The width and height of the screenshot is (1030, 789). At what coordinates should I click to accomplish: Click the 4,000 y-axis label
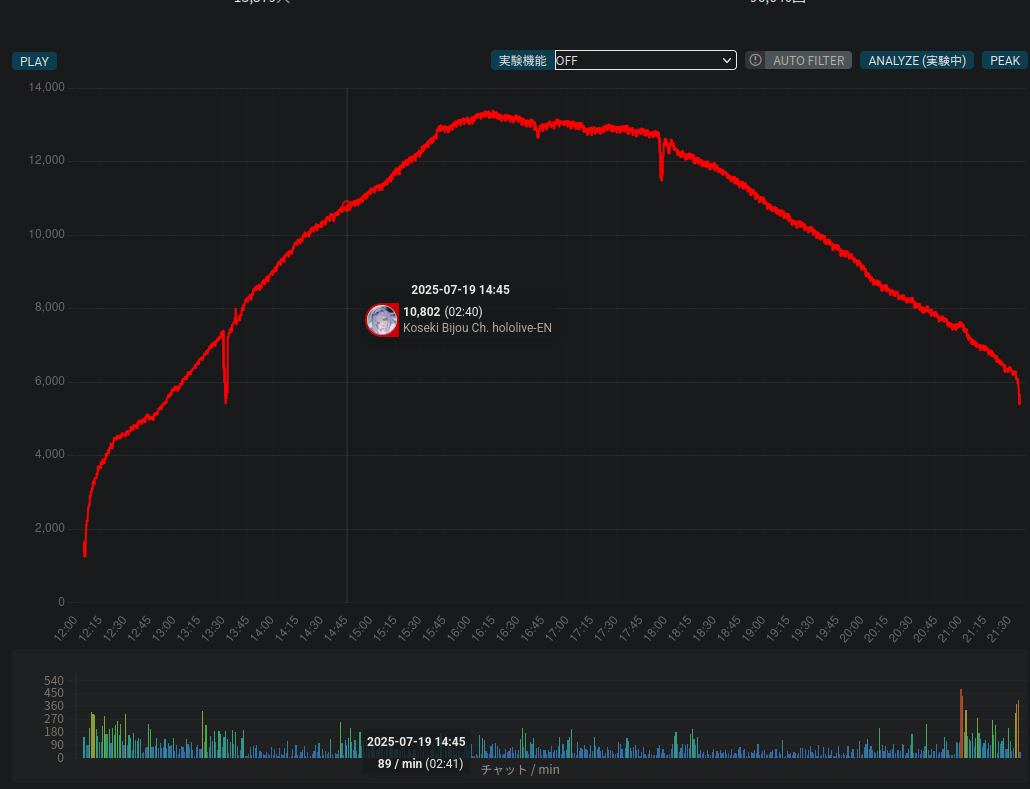pyautogui.click(x=49, y=455)
